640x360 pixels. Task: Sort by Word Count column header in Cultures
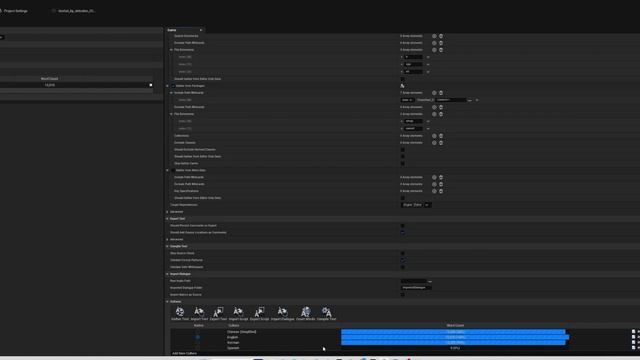[x=455, y=325]
